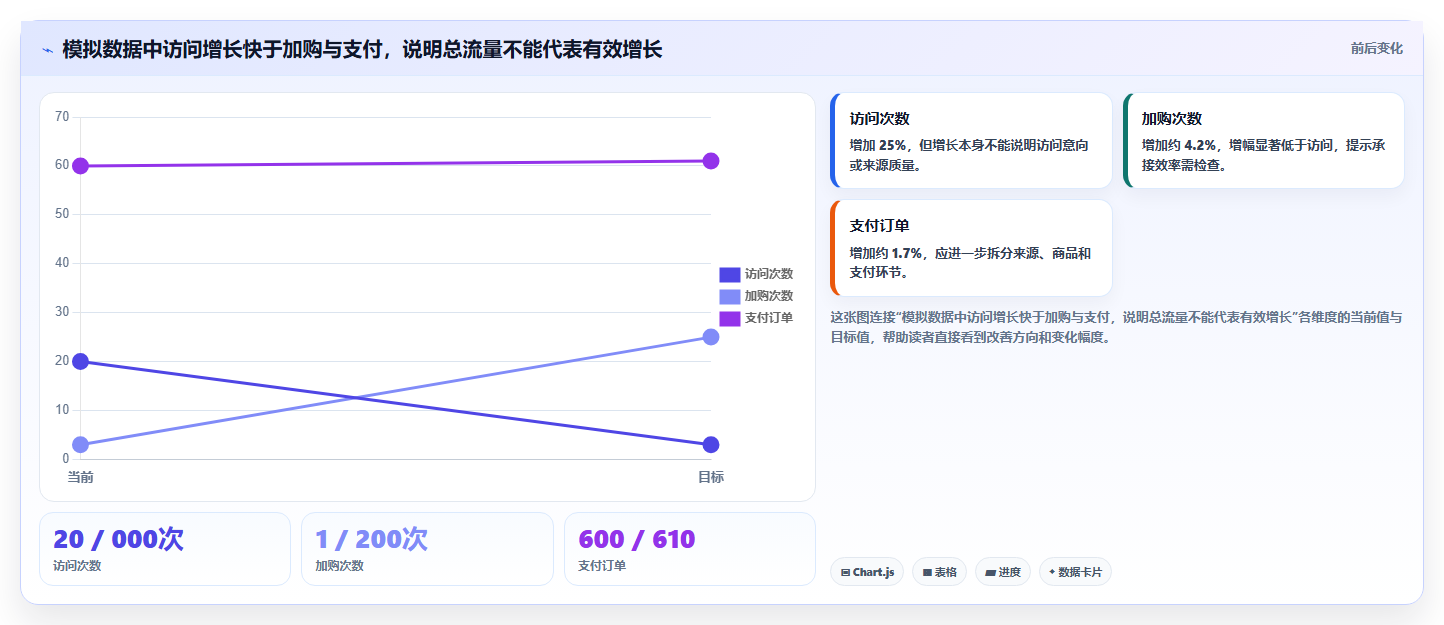Viewport: 1444px width, 625px height.
Task: Select the 600 / 610 stat card
Action: (690, 549)
